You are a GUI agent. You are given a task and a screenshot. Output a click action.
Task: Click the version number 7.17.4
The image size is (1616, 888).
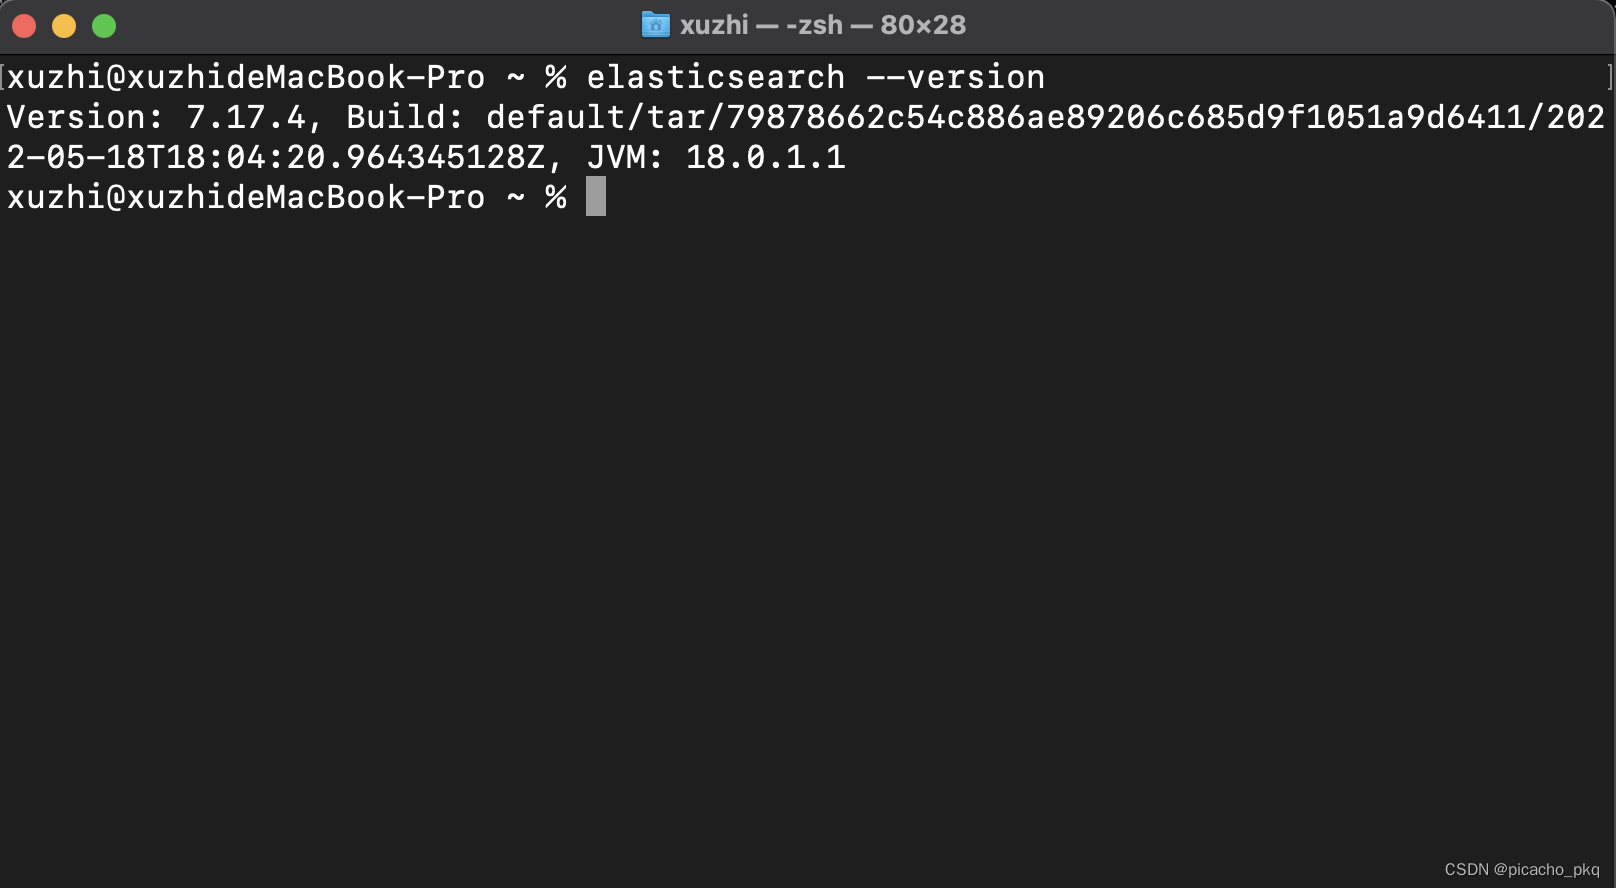(245, 118)
